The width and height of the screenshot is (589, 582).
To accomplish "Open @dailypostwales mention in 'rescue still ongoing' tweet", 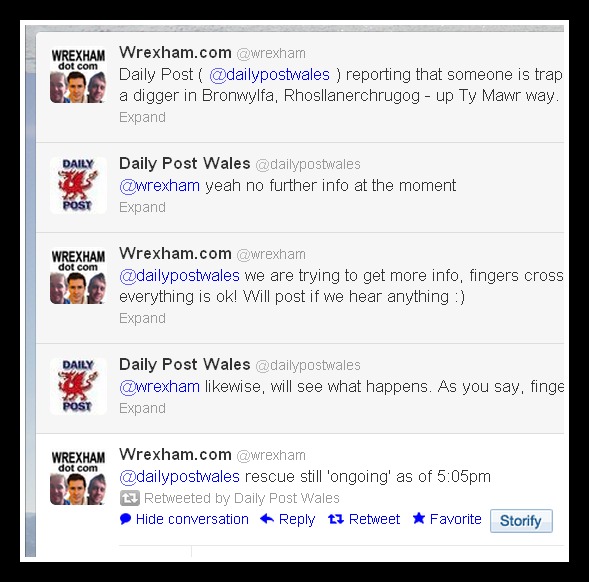I will 179,476.
